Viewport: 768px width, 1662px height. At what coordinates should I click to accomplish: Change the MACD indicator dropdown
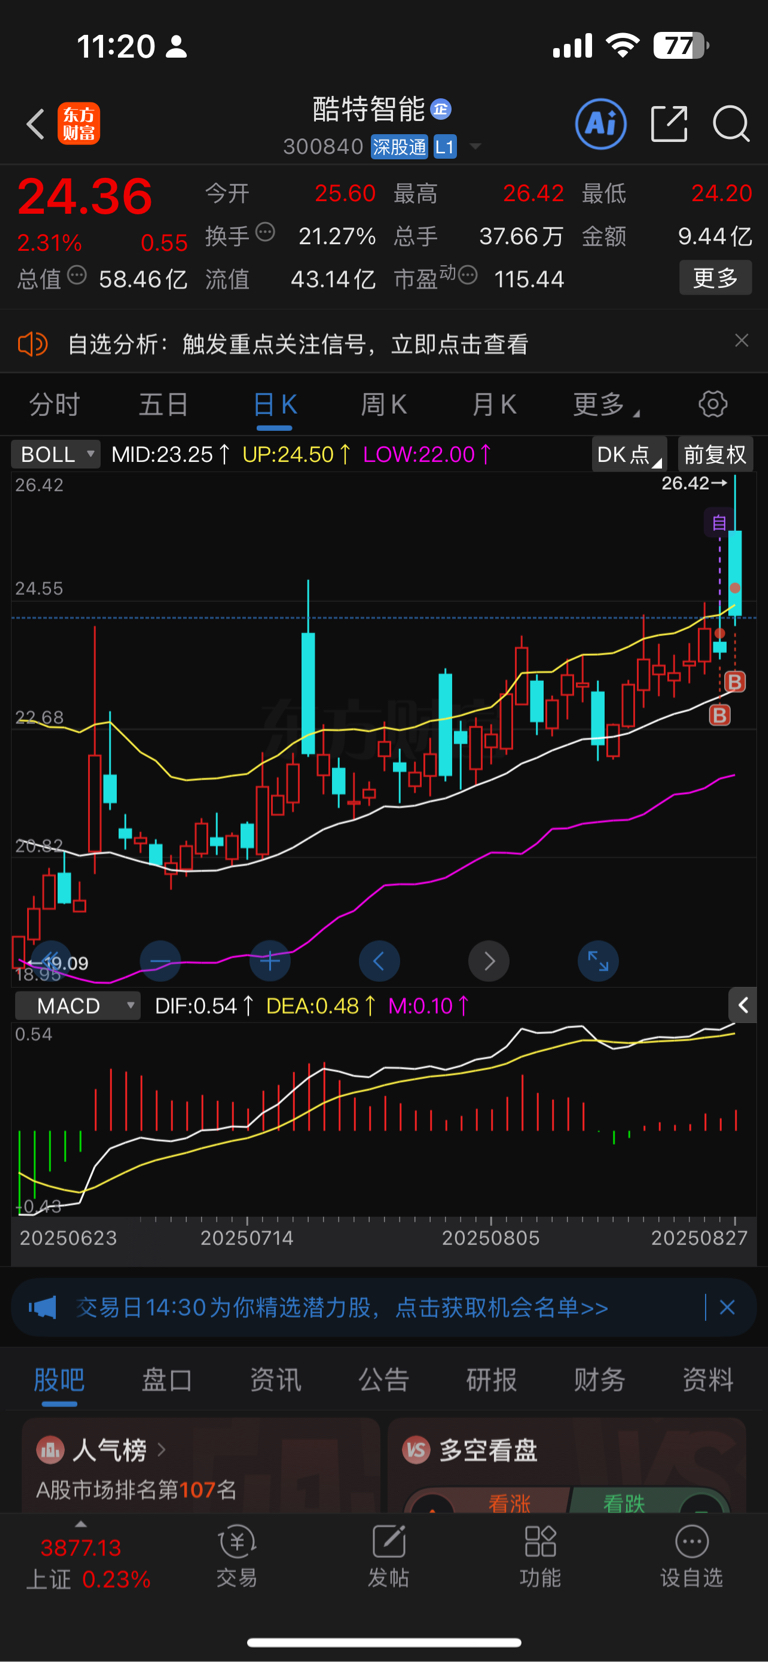[x=77, y=1006]
